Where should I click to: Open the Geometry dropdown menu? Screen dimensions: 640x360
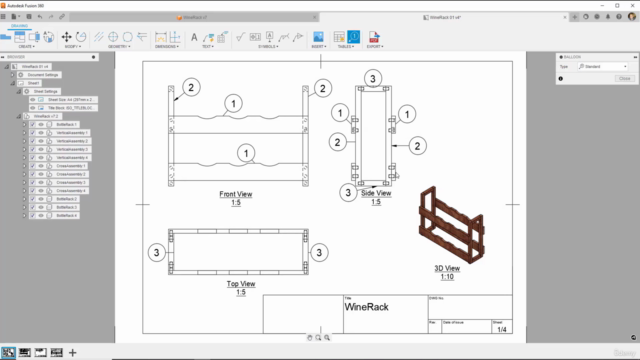pos(119,47)
